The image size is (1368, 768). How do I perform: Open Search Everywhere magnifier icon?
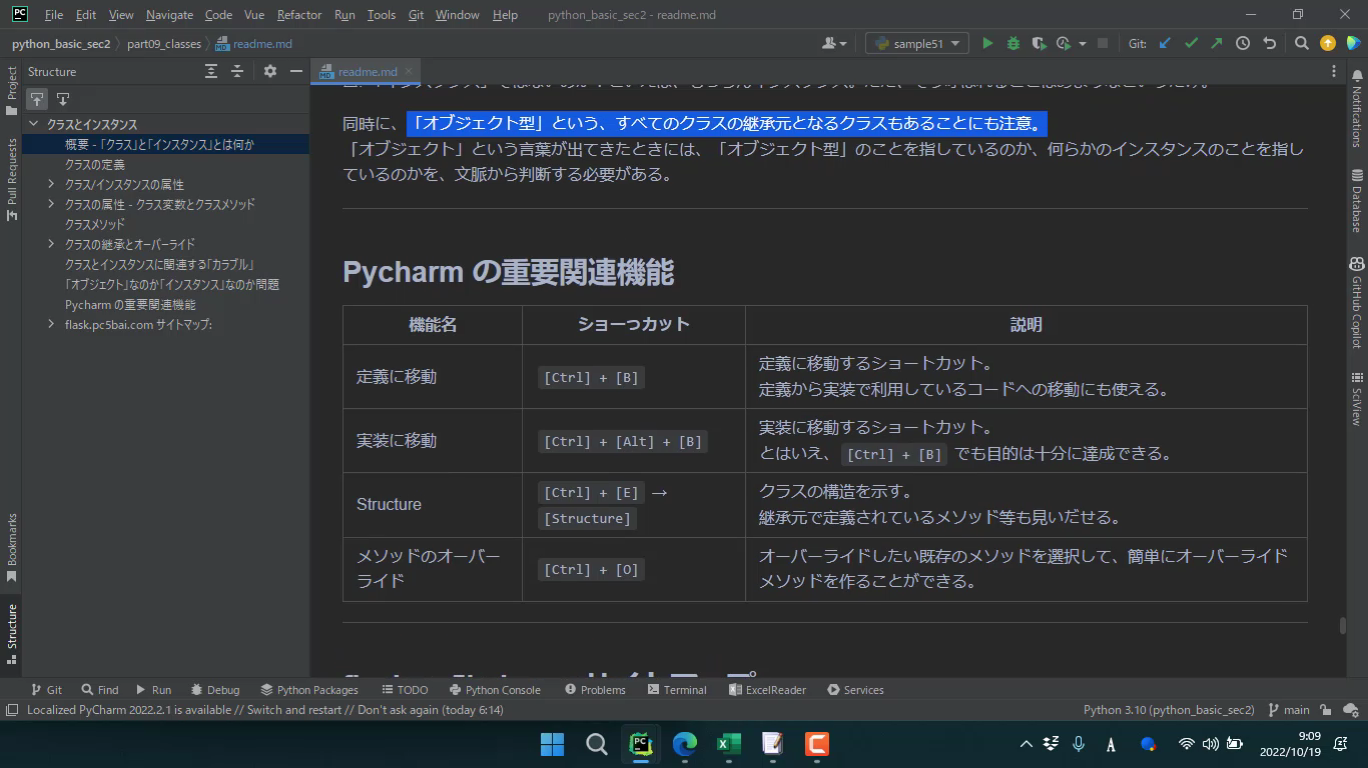point(1301,43)
